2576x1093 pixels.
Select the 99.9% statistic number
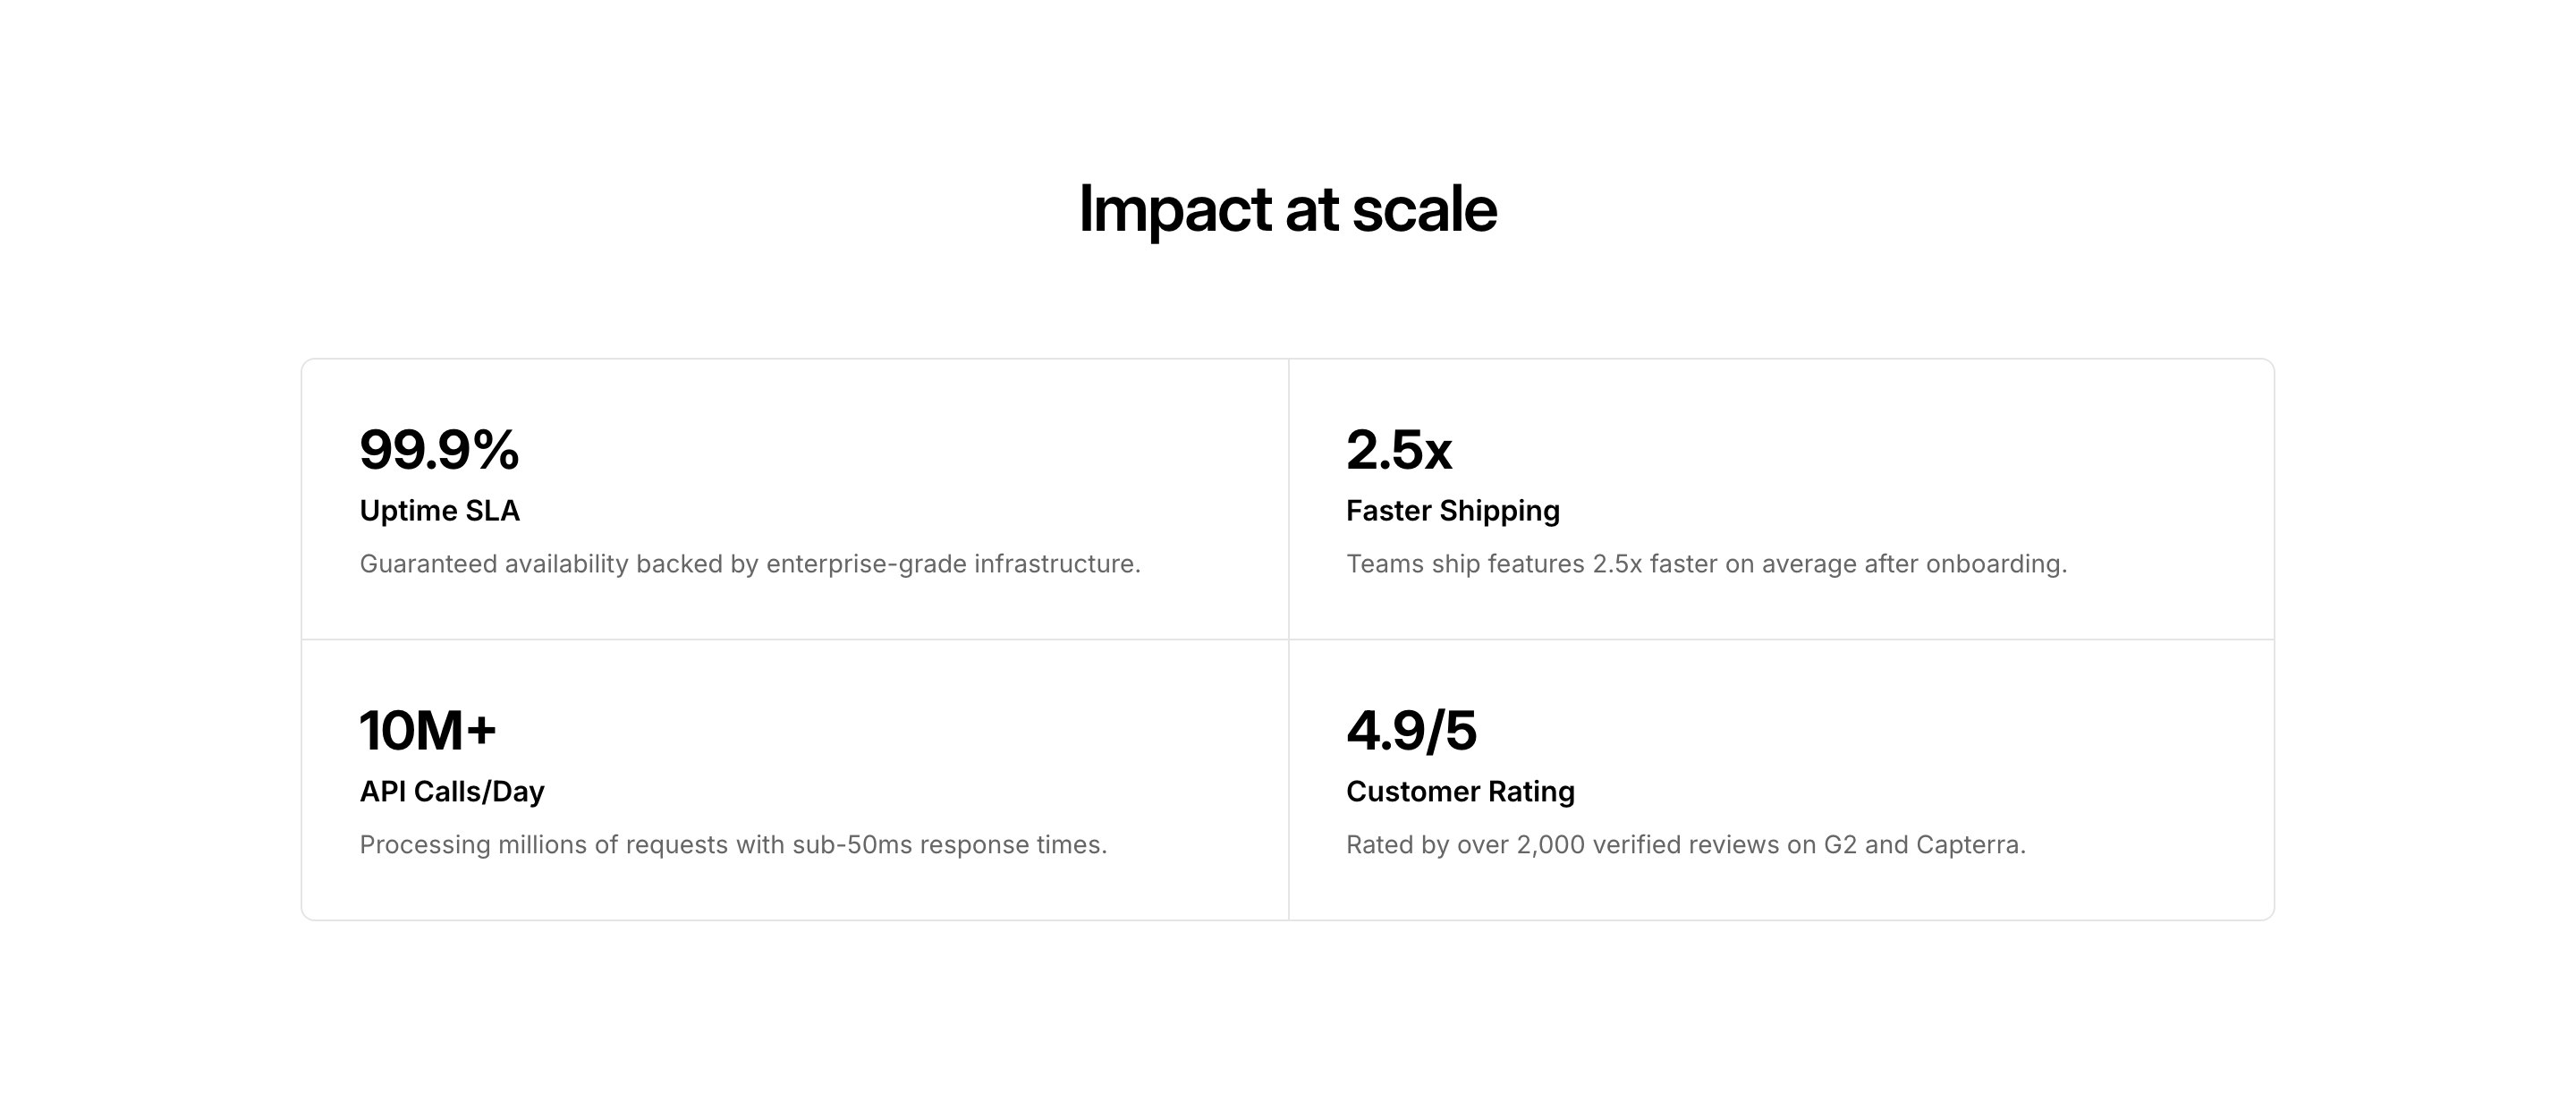pyautogui.click(x=439, y=450)
